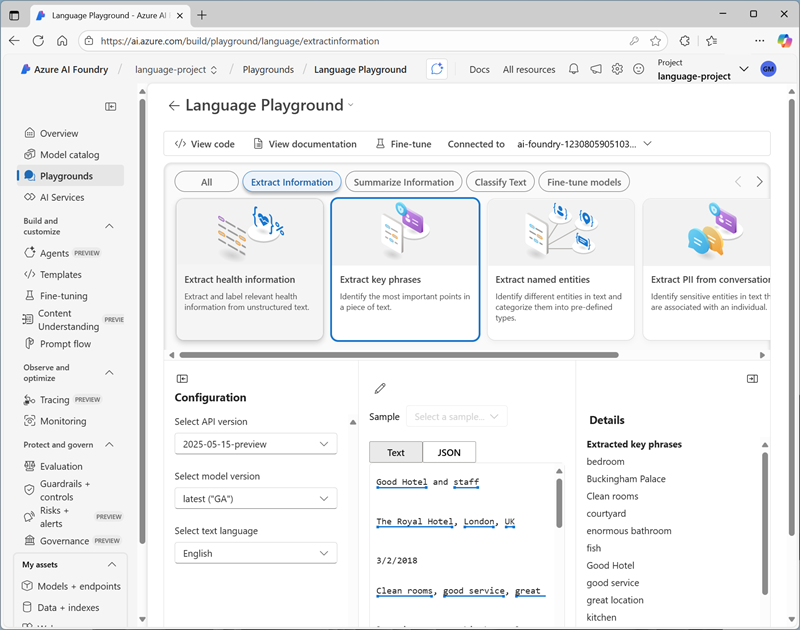Click the View code button
The width and height of the screenshot is (800, 630).
click(x=205, y=144)
